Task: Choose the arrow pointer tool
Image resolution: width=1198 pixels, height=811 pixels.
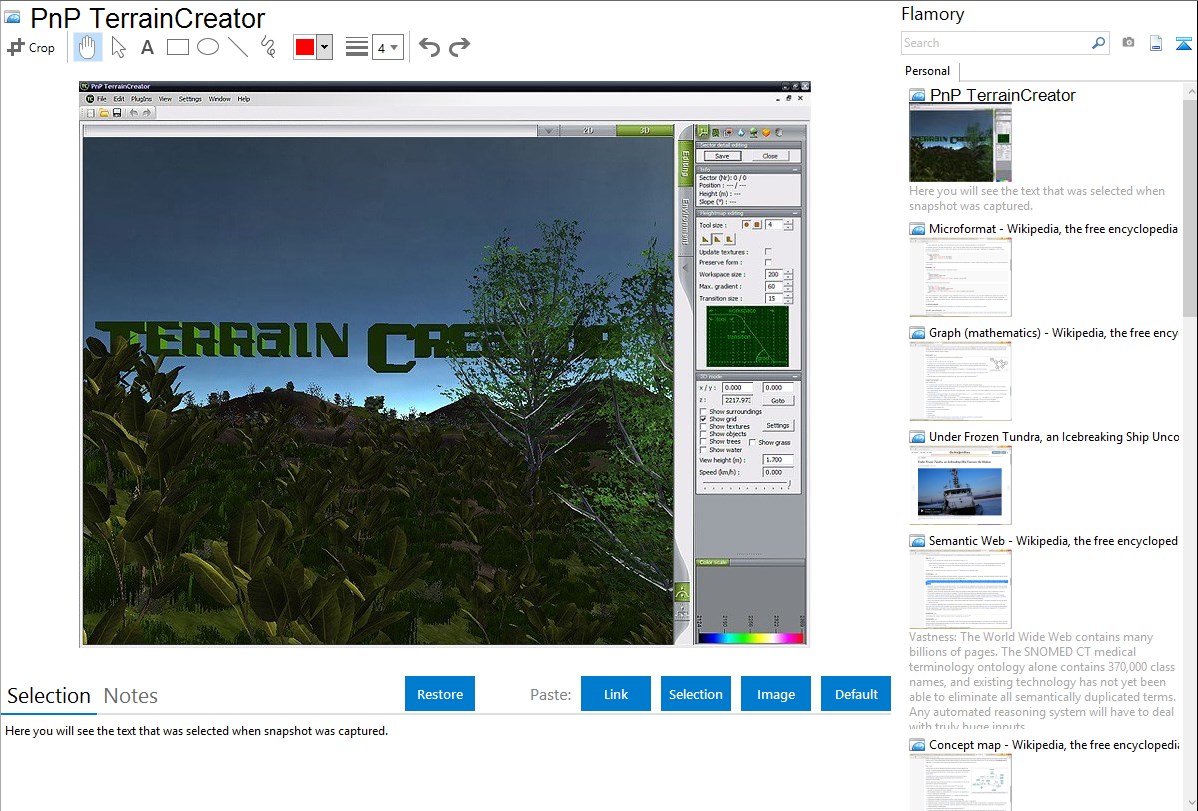Action: 118,47
